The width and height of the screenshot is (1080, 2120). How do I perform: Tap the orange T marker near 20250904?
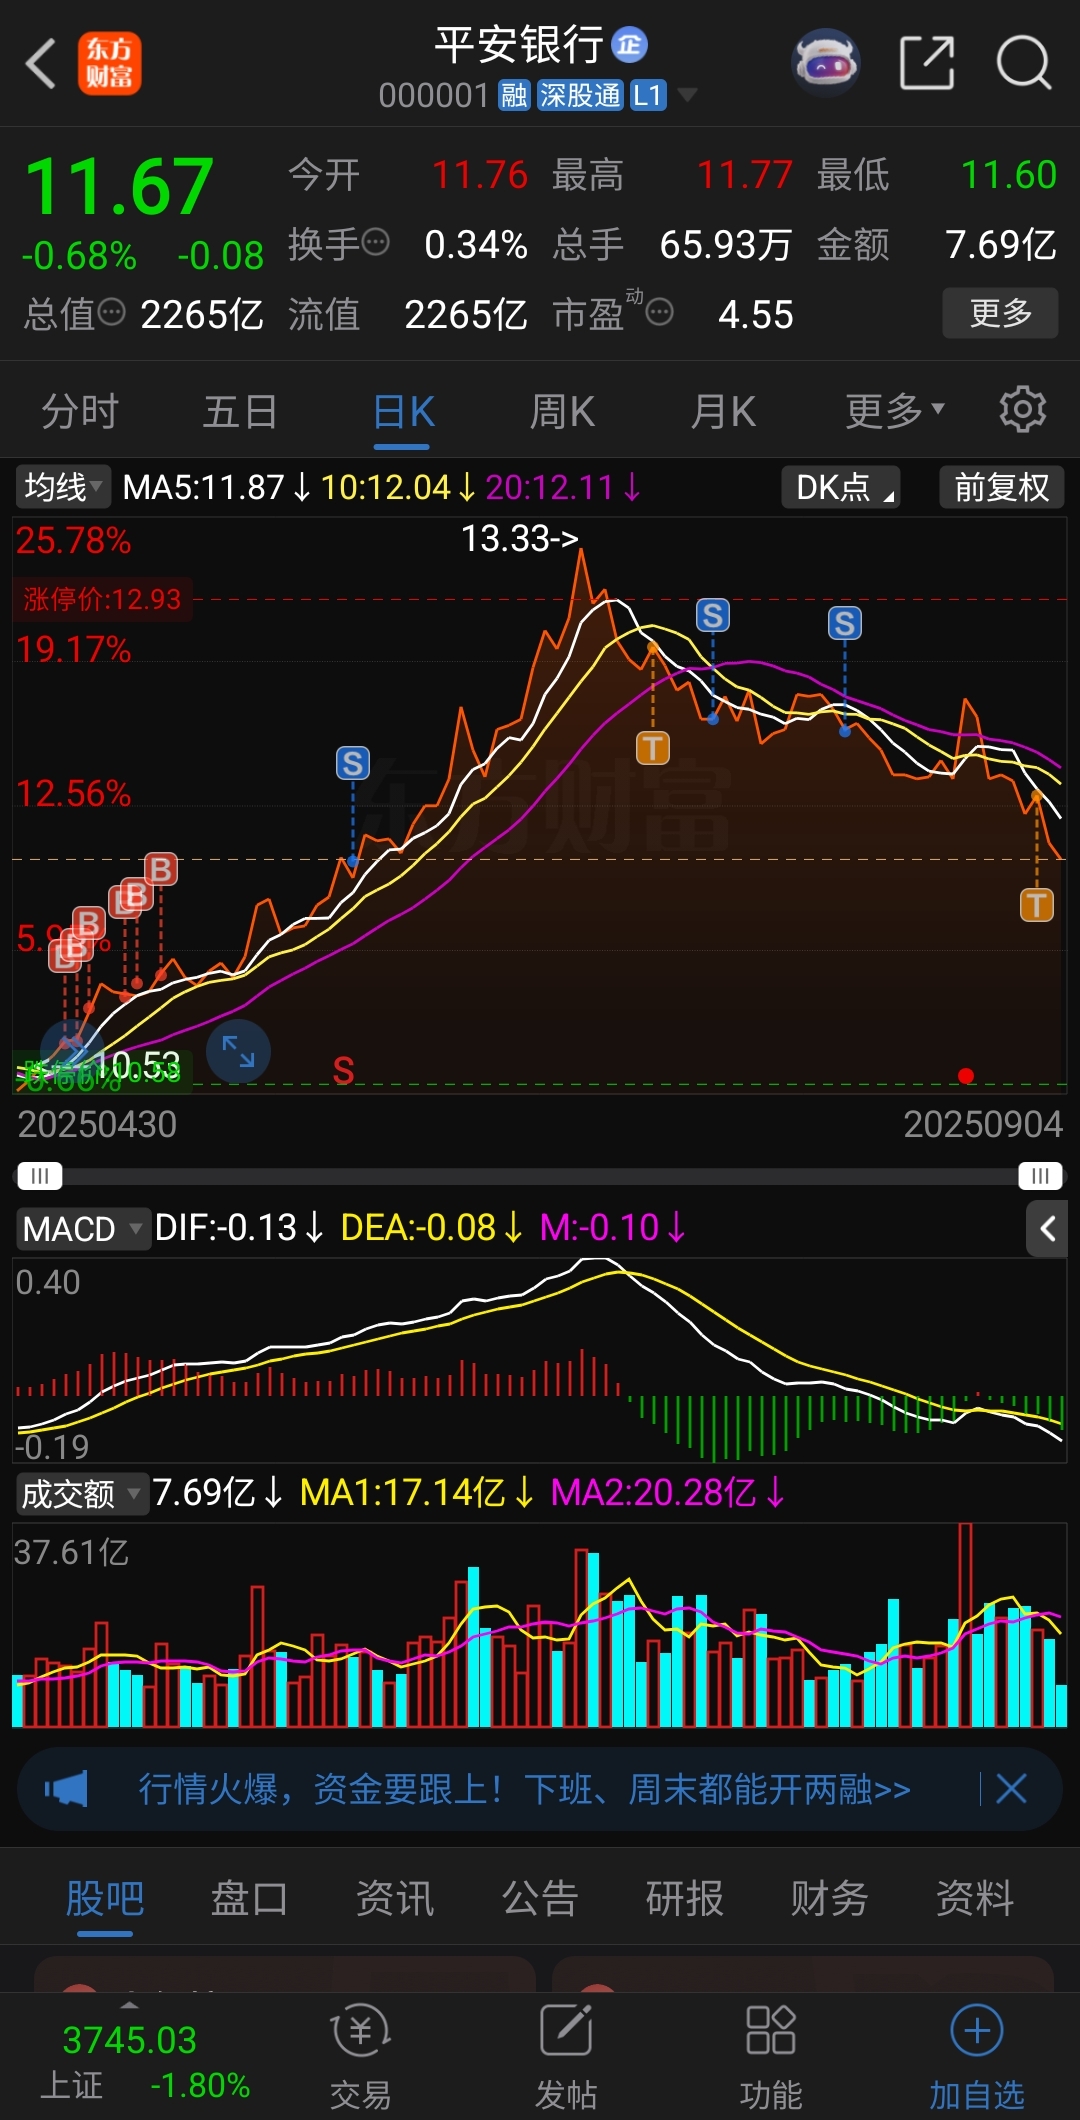pos(1036,905)
